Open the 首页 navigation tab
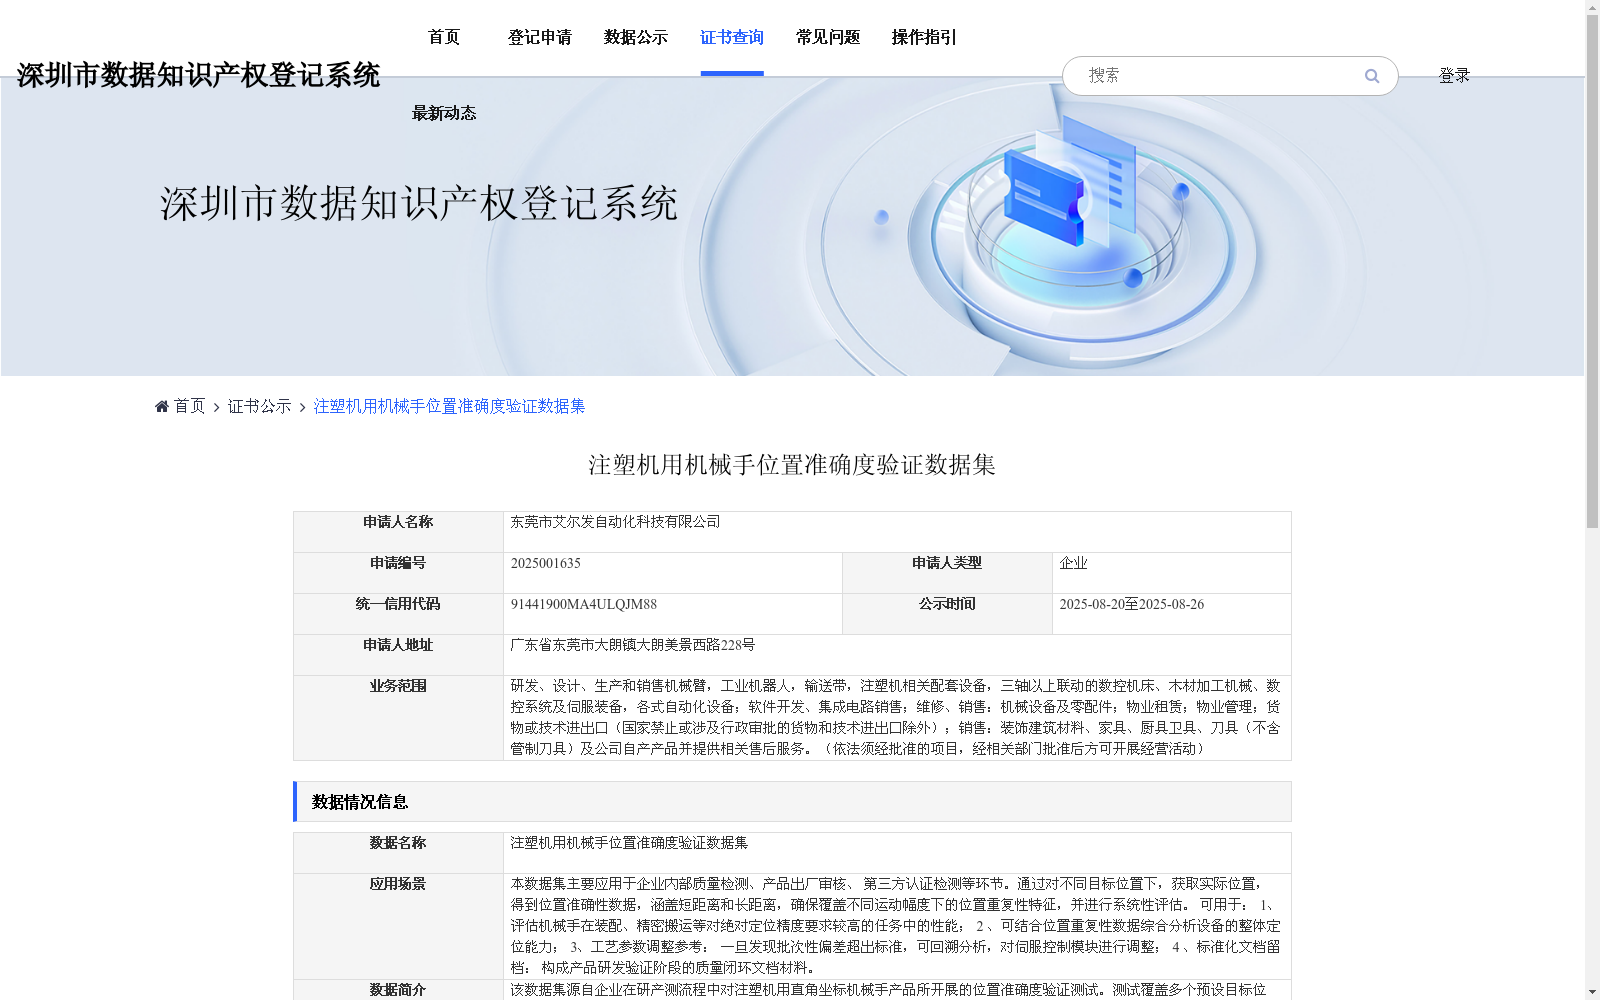 pos(444,37)
